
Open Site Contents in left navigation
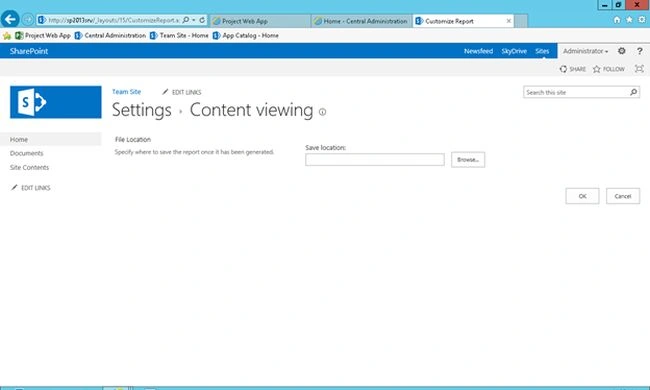pos(29,167)
